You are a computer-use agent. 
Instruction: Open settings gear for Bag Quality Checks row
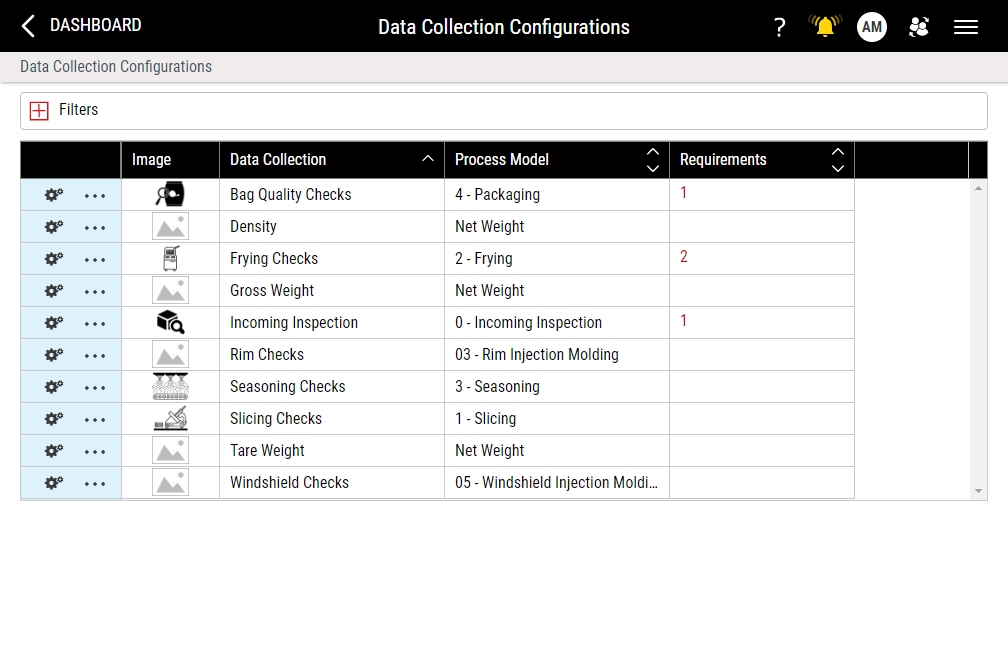[x=51, y=195]
